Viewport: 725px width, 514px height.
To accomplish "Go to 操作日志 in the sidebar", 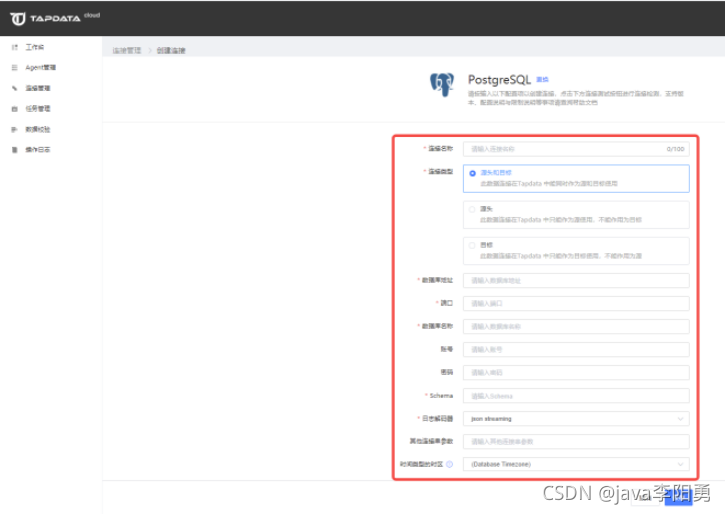I will pos(37,149).
